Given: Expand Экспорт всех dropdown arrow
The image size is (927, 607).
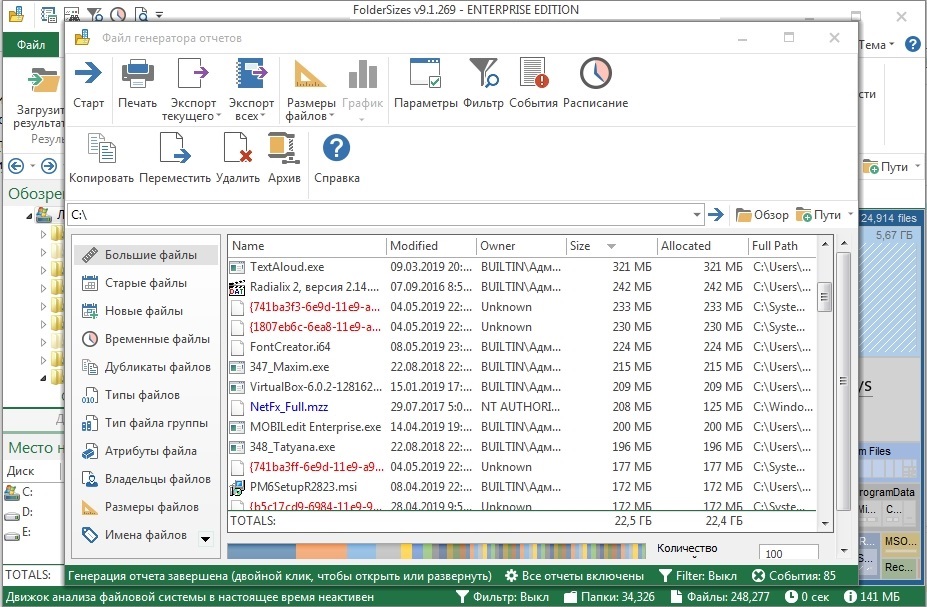Looking at the screenshot, I should click(262, 116).
